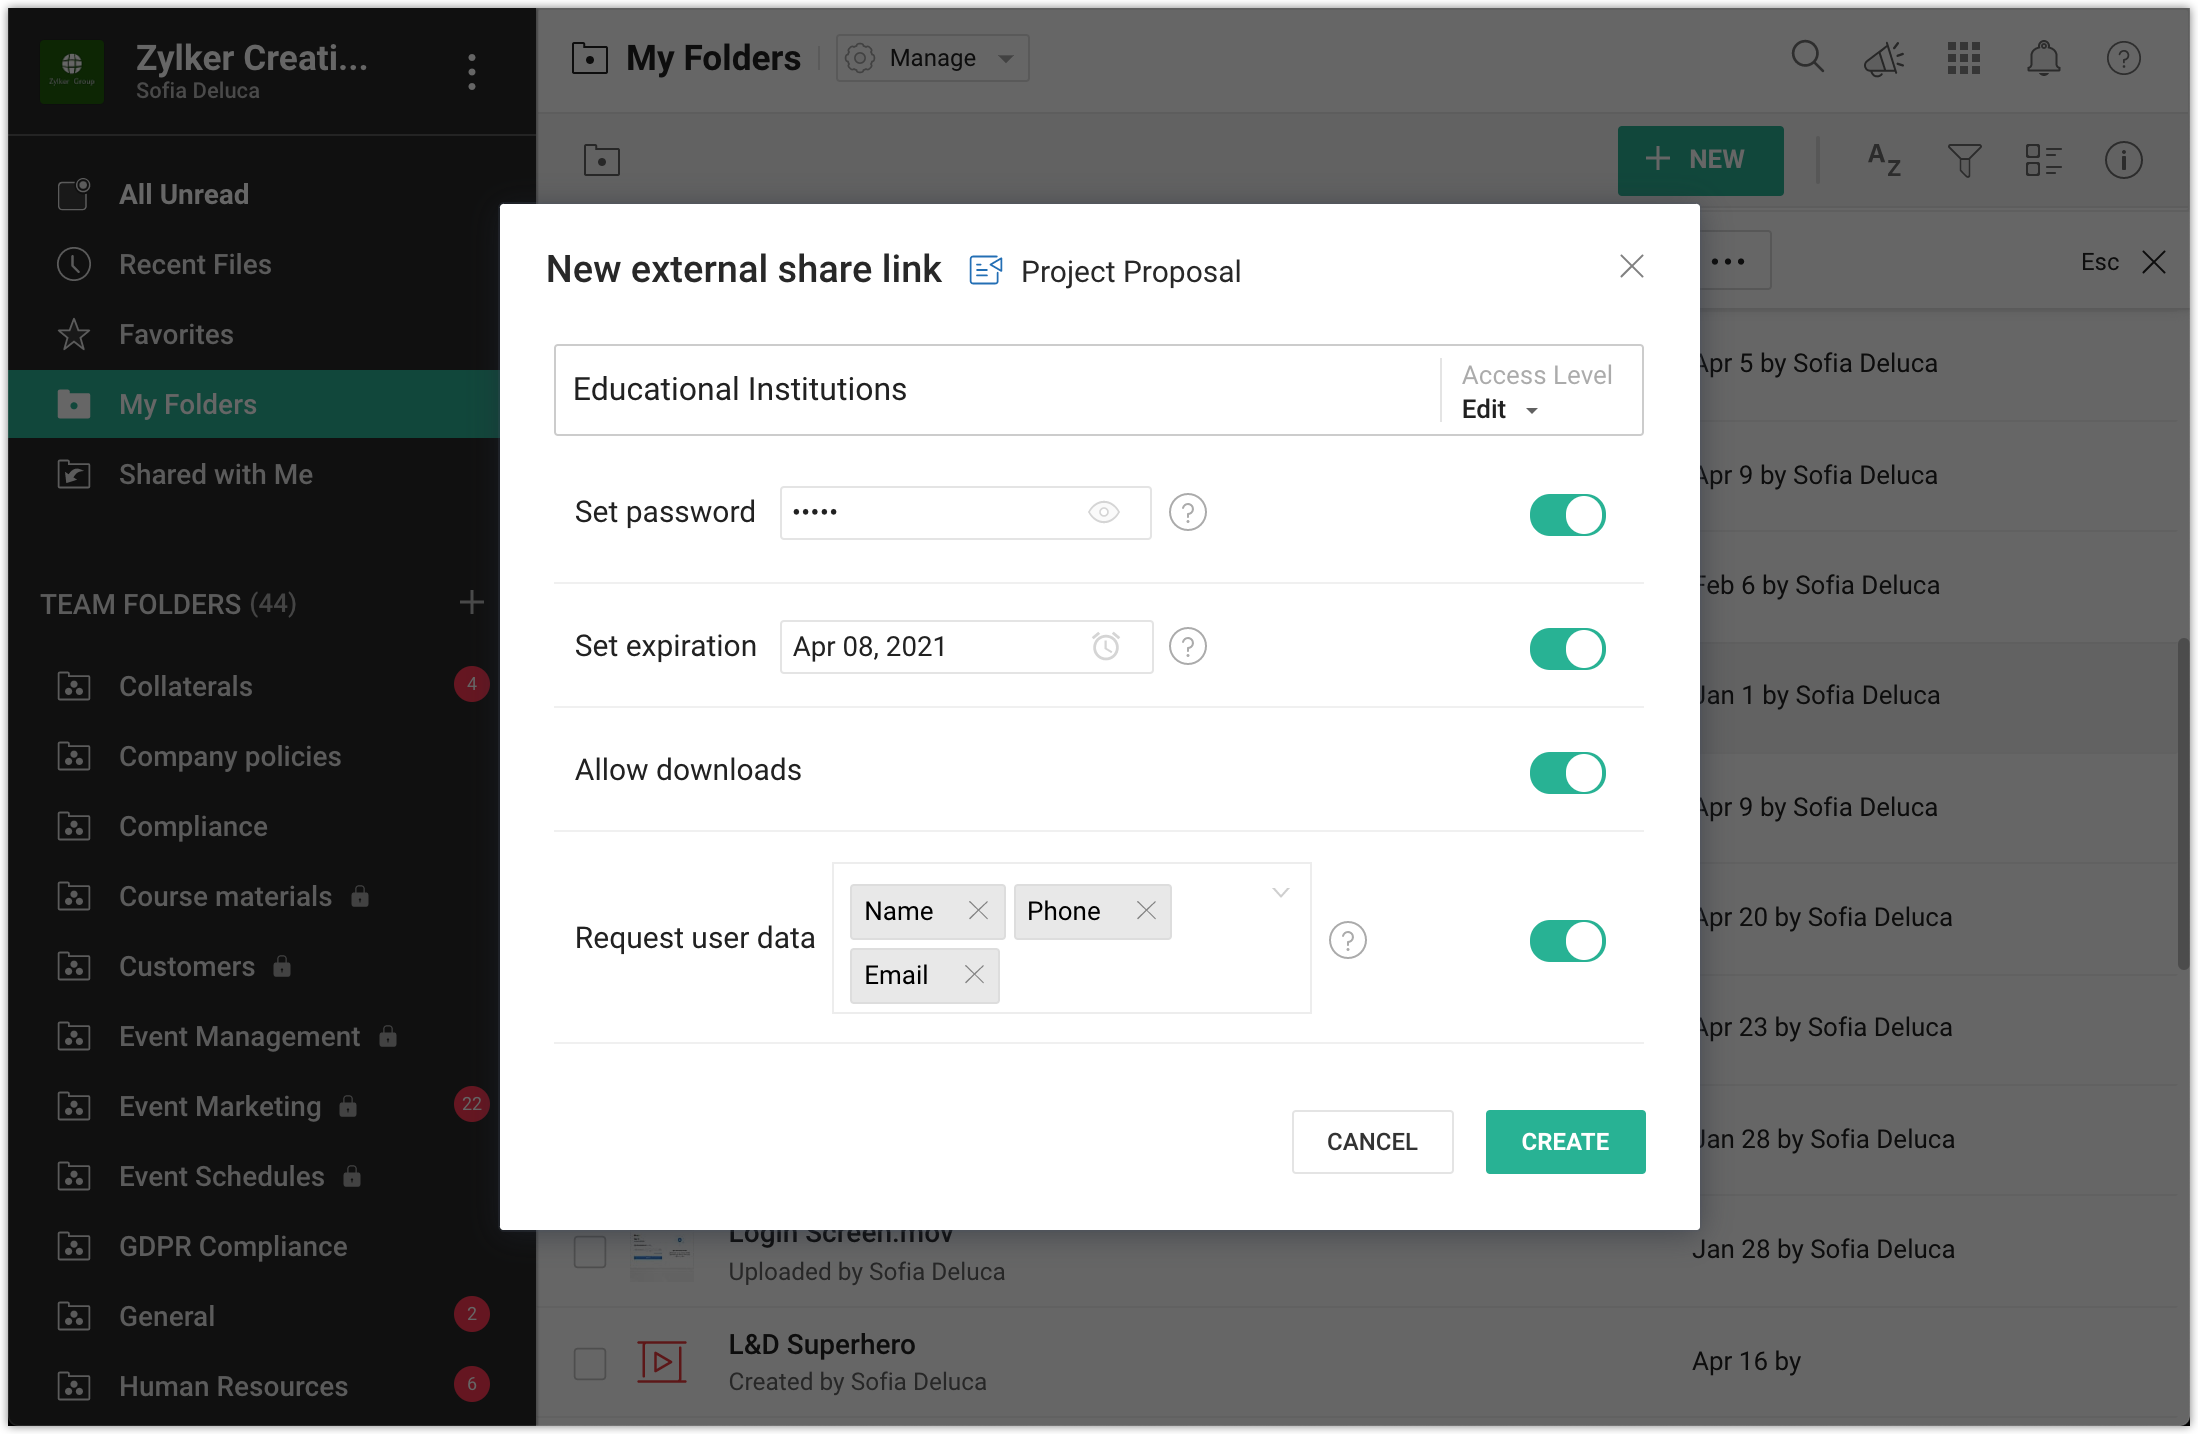Screen dimensions: 2198x1434
Task: Open Recent Files in sidebar
Action: coord(195,264)
